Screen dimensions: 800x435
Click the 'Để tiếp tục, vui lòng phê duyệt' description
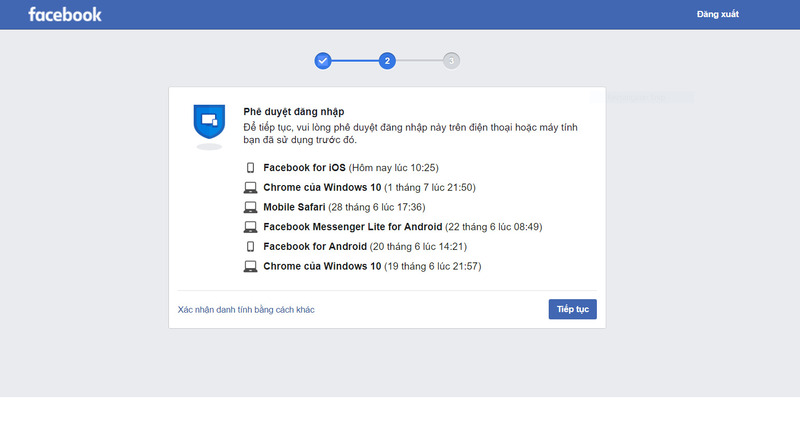click(410, 134)
